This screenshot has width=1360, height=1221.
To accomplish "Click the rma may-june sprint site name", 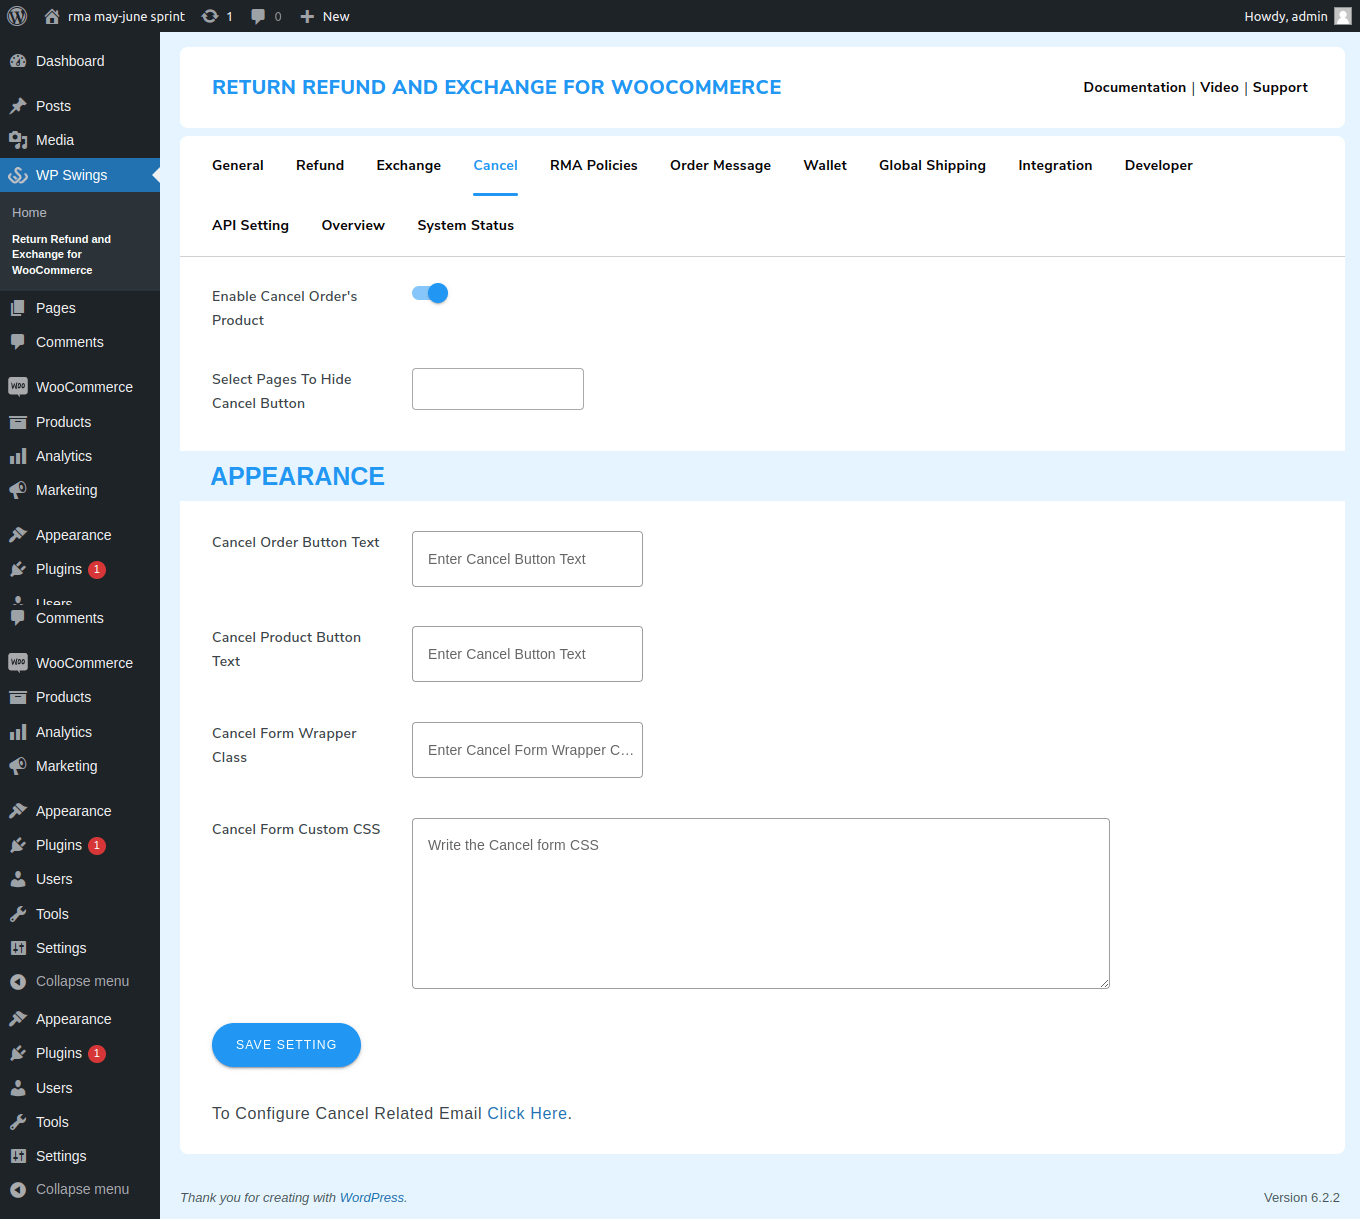I will [x=126, y=16].
